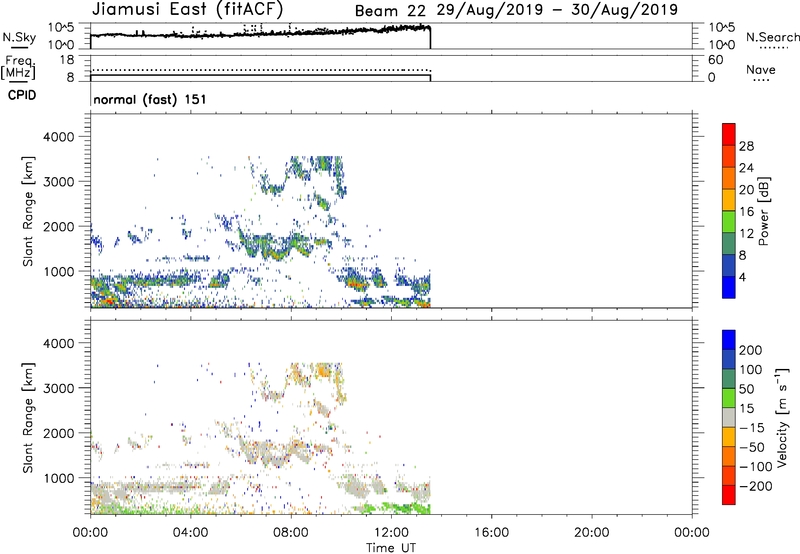Click the 'Freq. [MHz]' axis label

19,67
